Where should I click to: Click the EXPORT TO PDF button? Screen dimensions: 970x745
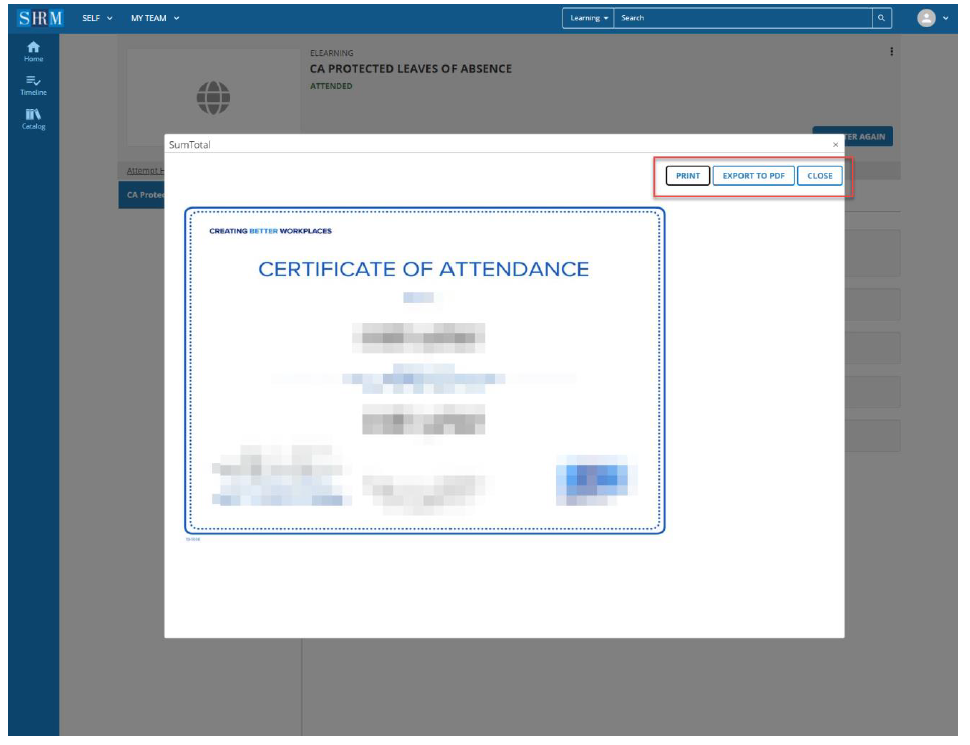[x=756, y=176]
